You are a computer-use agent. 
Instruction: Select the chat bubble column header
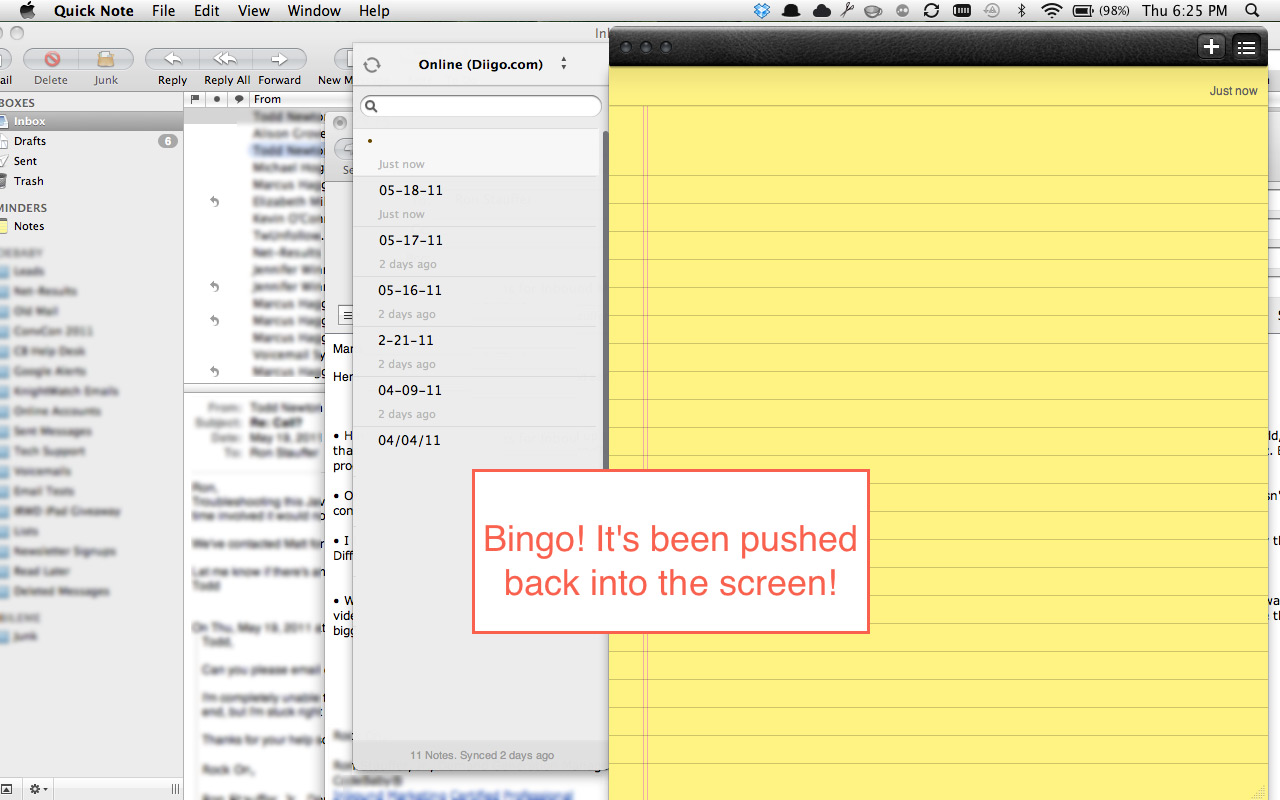pos(238,99)
